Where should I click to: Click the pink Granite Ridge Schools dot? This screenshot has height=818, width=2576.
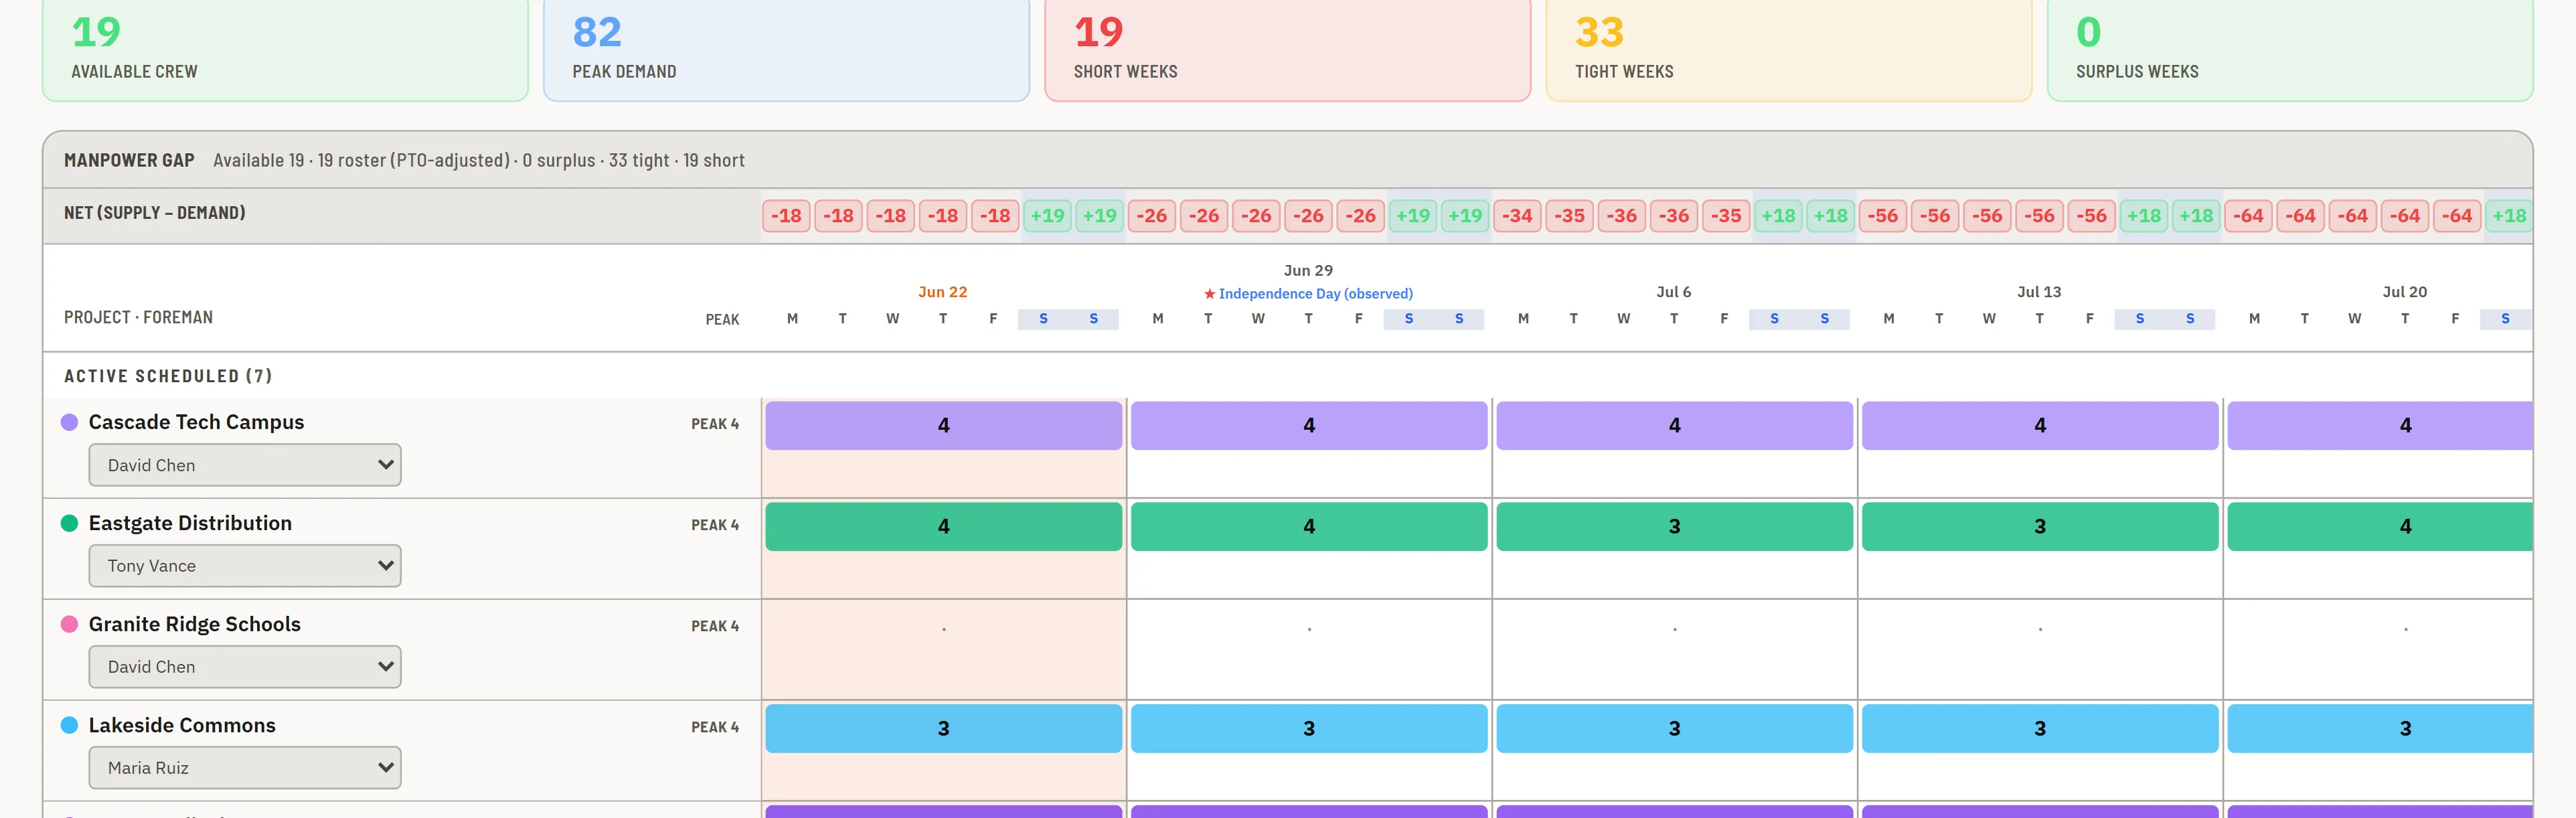pyautogui.click(x=69, y=624)
